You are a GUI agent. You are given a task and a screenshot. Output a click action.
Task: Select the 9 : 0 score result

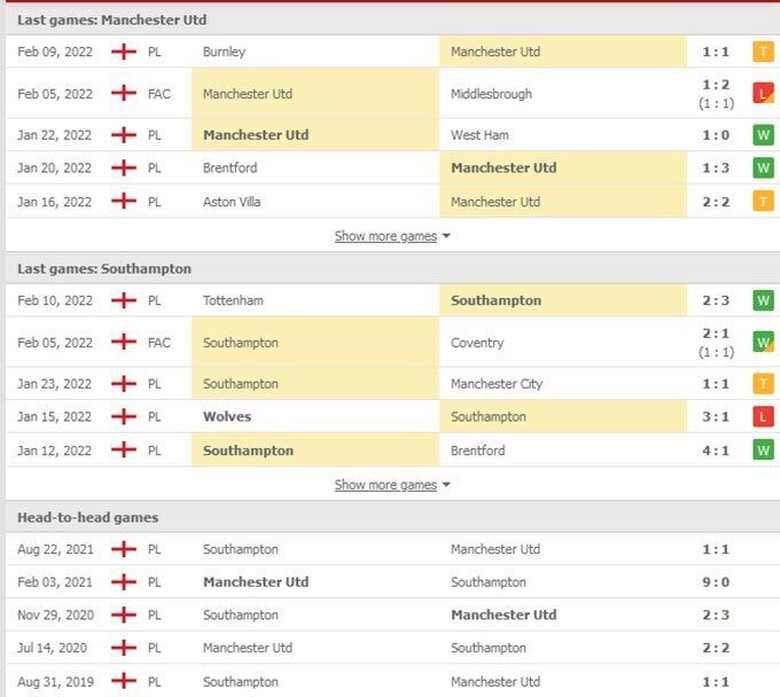click(715, 582)
